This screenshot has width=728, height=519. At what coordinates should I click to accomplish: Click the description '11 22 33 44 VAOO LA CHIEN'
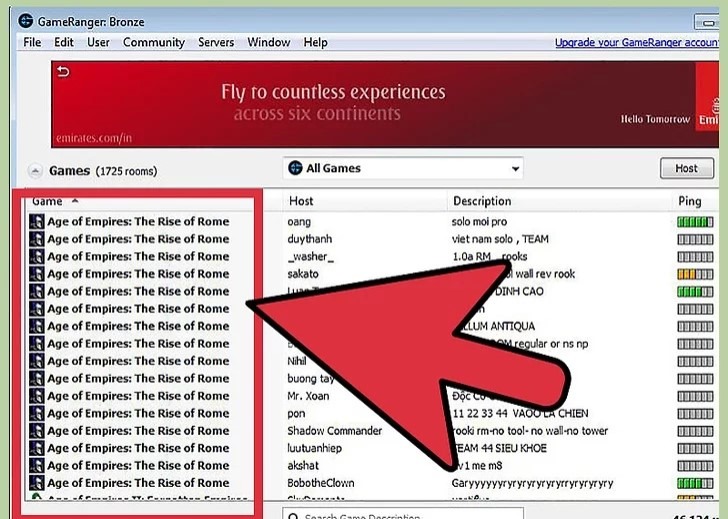tap(520, 414)
